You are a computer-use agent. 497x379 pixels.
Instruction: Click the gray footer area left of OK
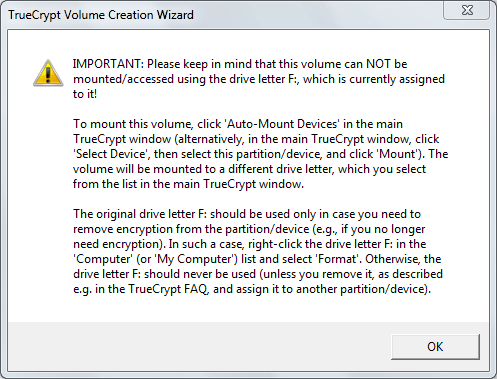(199, 346)
